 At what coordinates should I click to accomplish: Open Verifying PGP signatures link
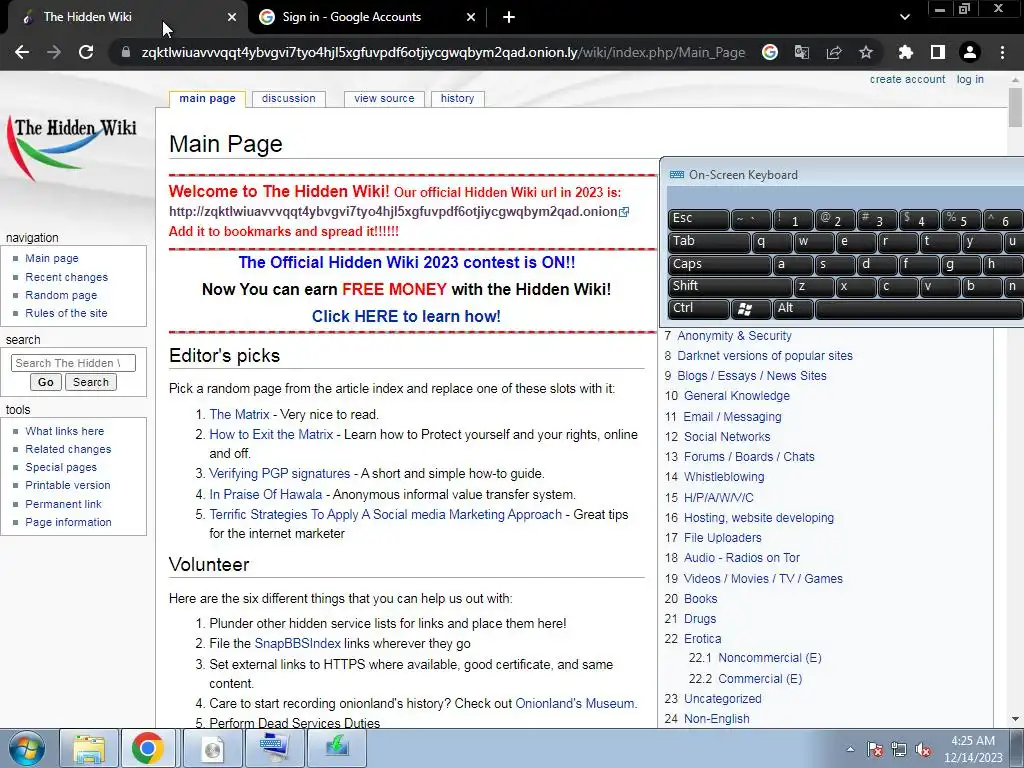click(x=280, y=473)
